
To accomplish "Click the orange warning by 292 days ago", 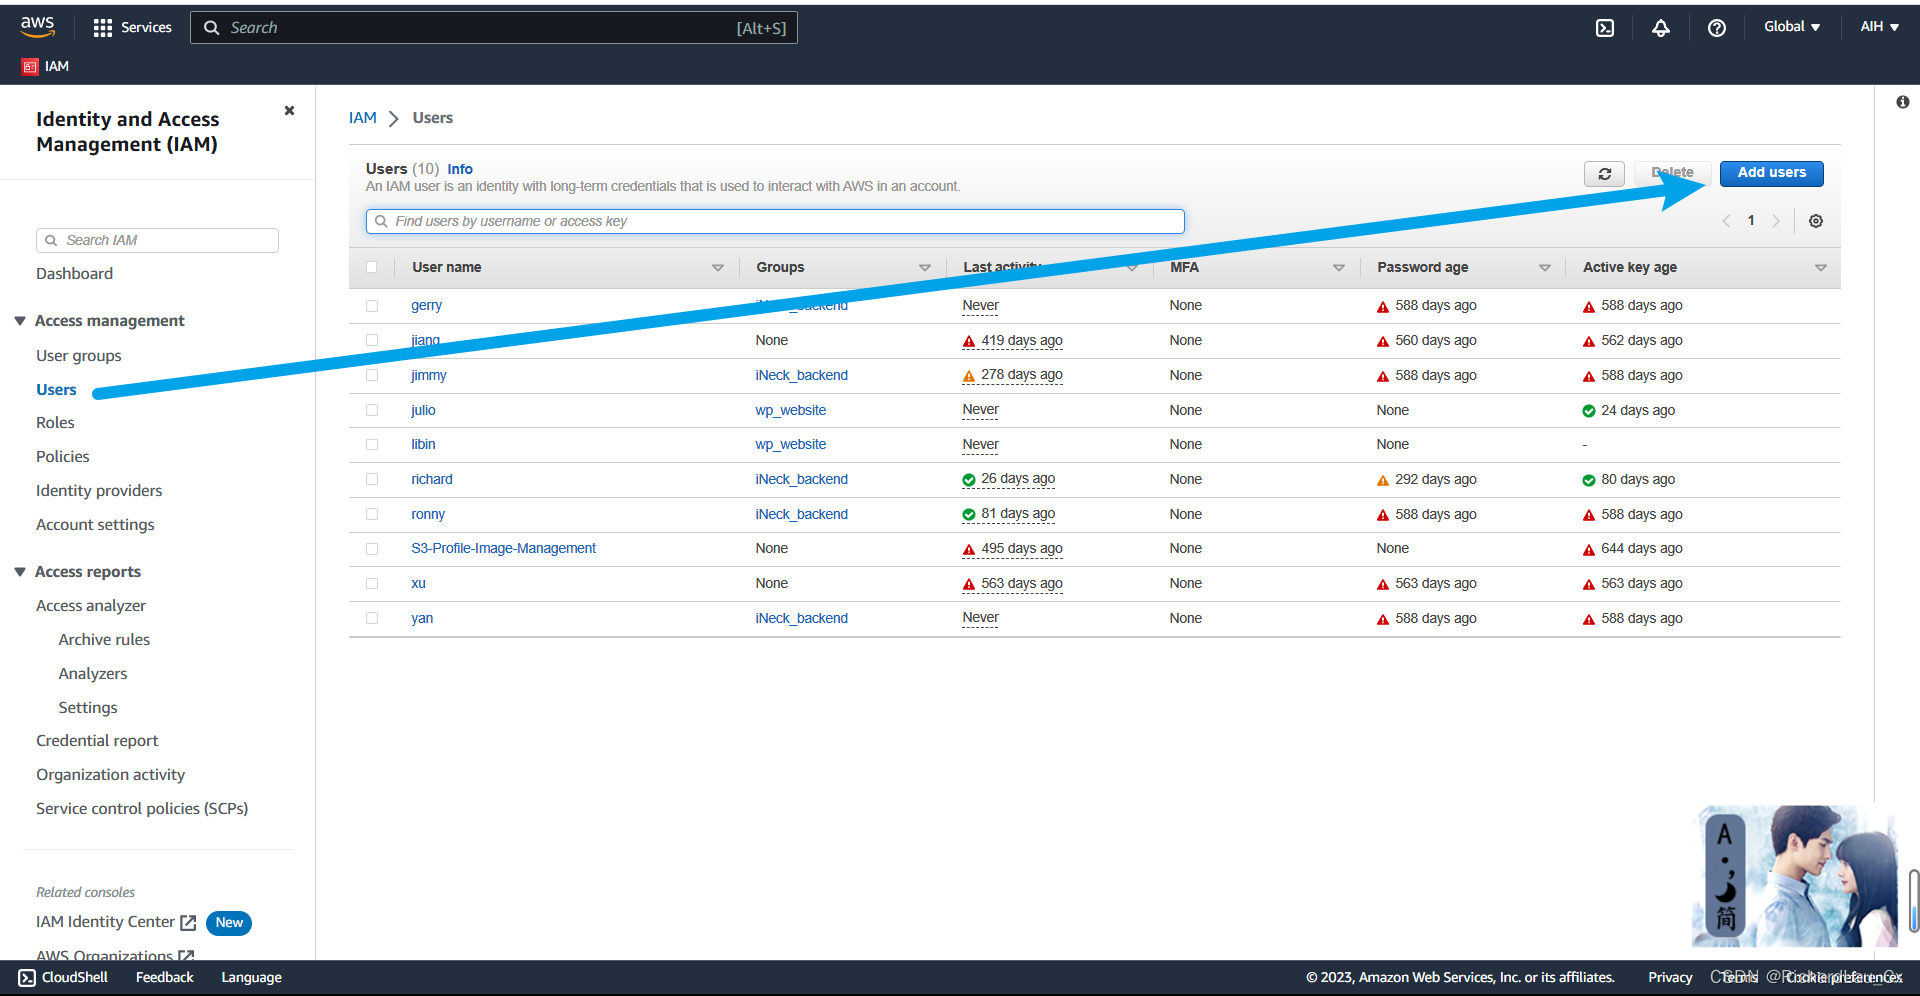I will pos(1383,481).
